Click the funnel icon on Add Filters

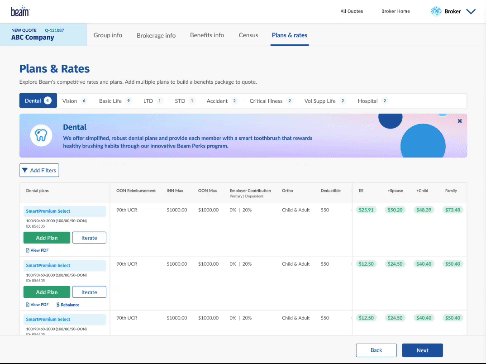(25, 170)
